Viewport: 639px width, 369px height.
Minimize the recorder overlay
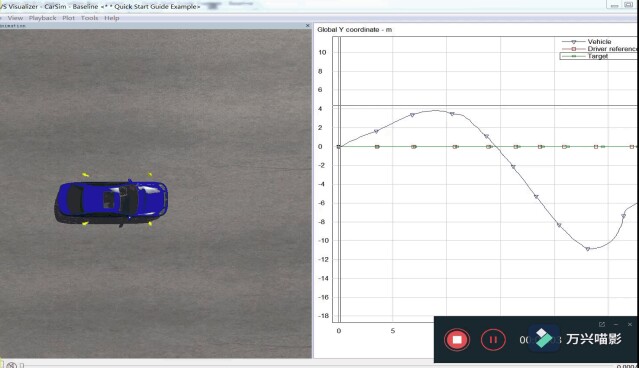tap(616, 325)
